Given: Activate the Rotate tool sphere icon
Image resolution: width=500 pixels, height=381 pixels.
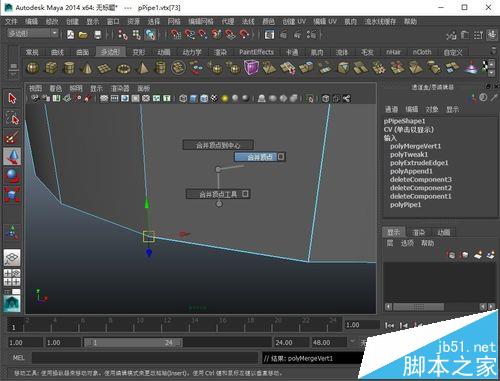Looking at the screenshot, I should pyautogui.click(x=12, y=176).
